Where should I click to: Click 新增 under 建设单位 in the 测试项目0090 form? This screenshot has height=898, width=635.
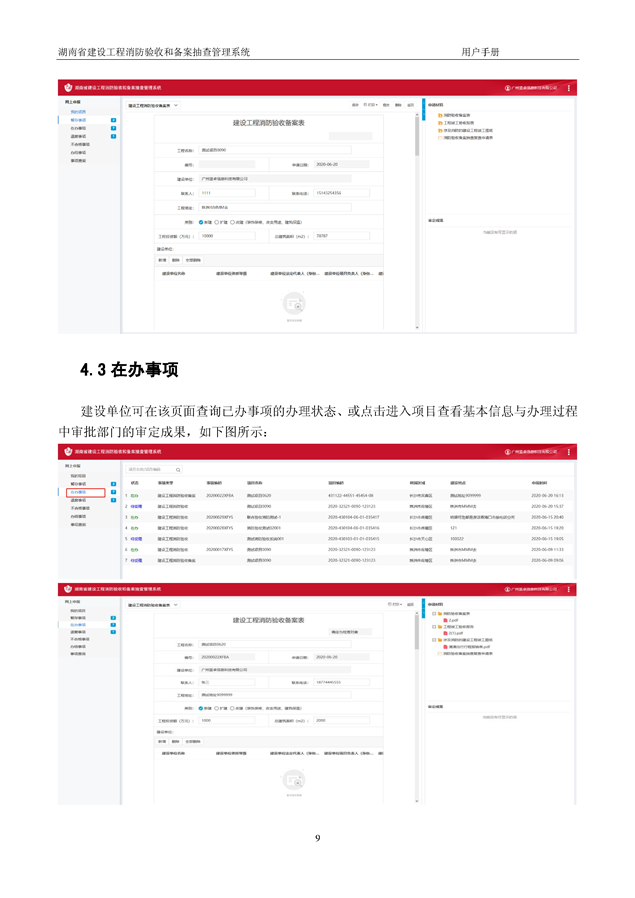tap(162, 258)
